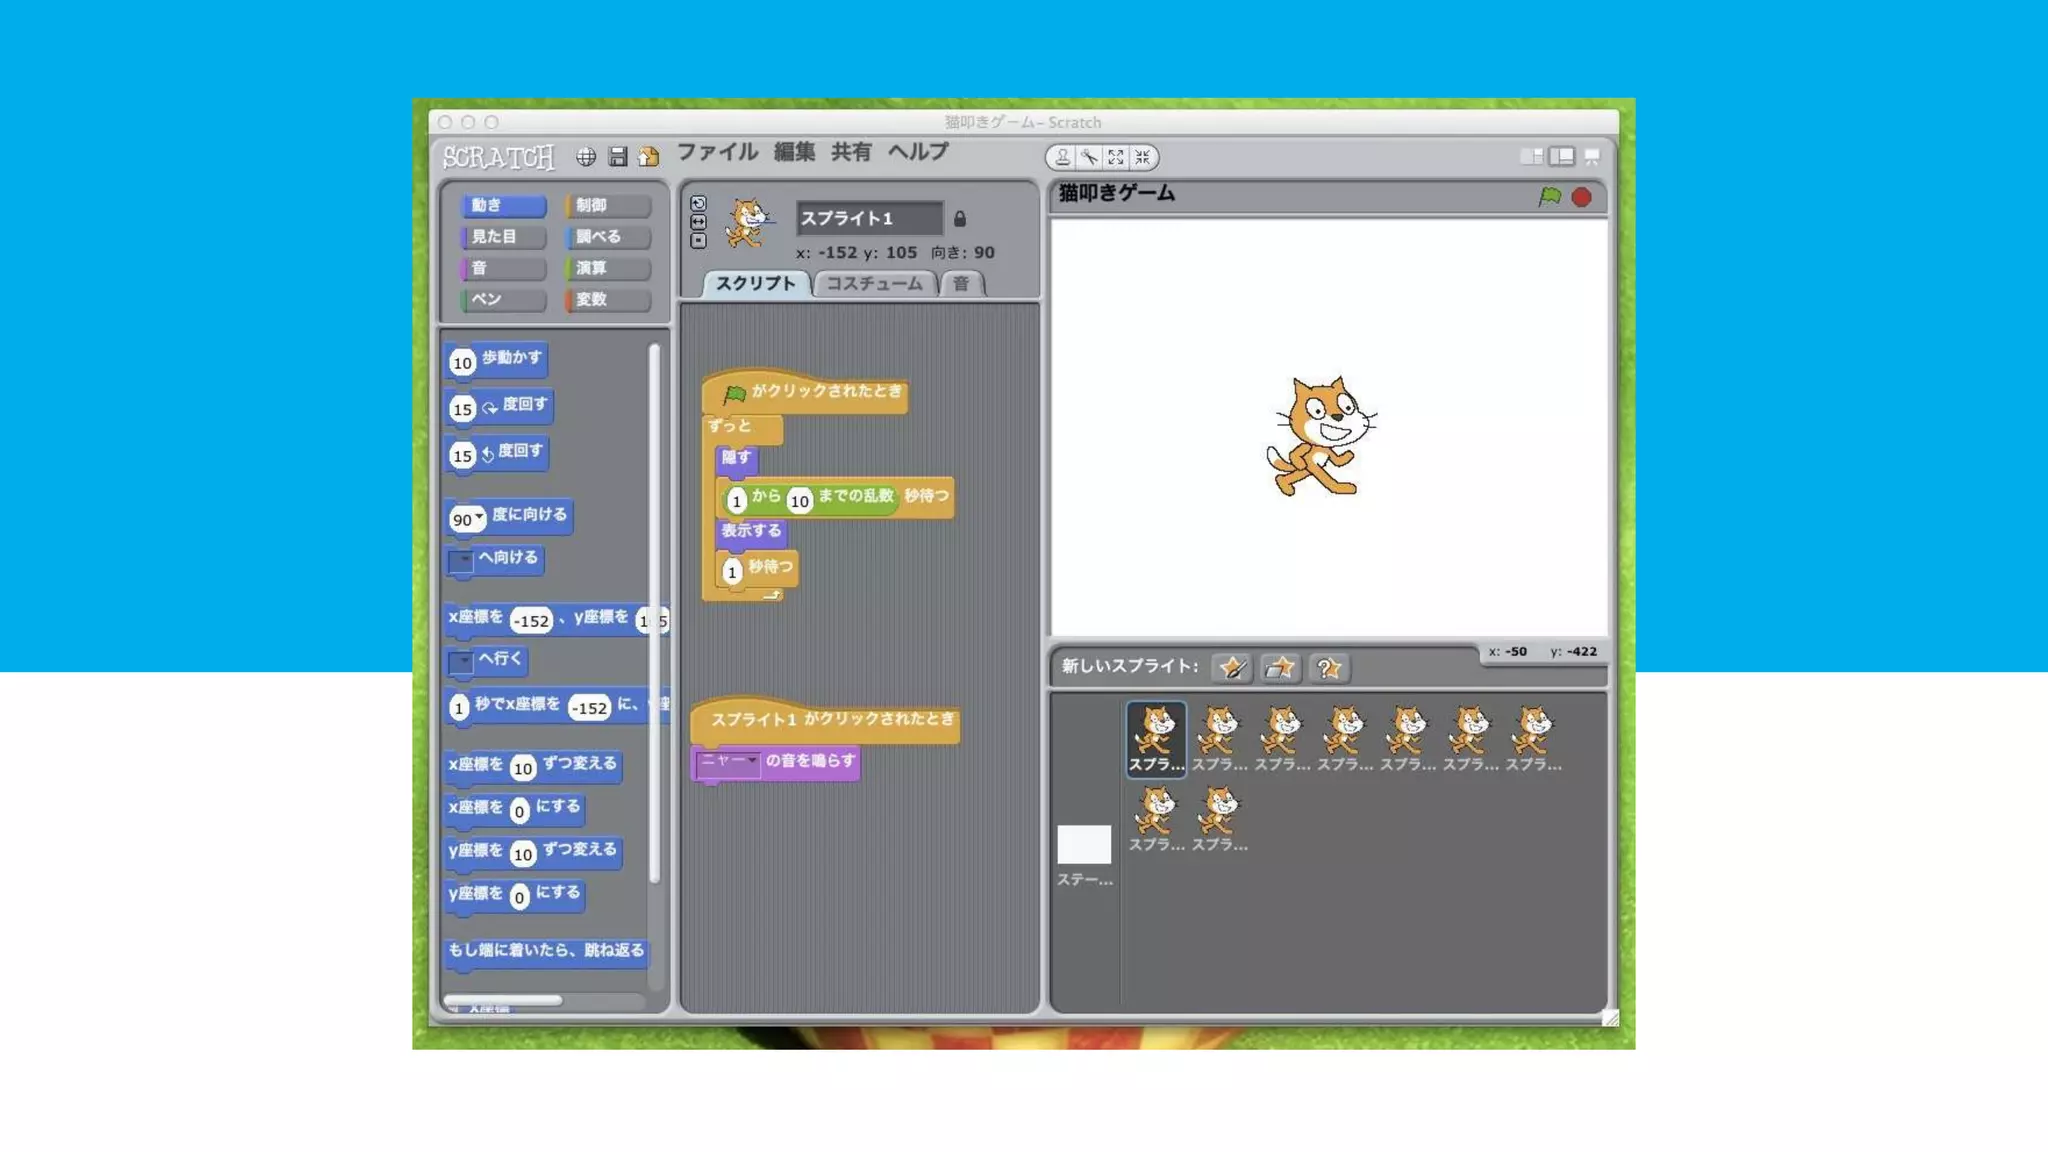Switch to the 音 tab beside コスチューム

961,284
